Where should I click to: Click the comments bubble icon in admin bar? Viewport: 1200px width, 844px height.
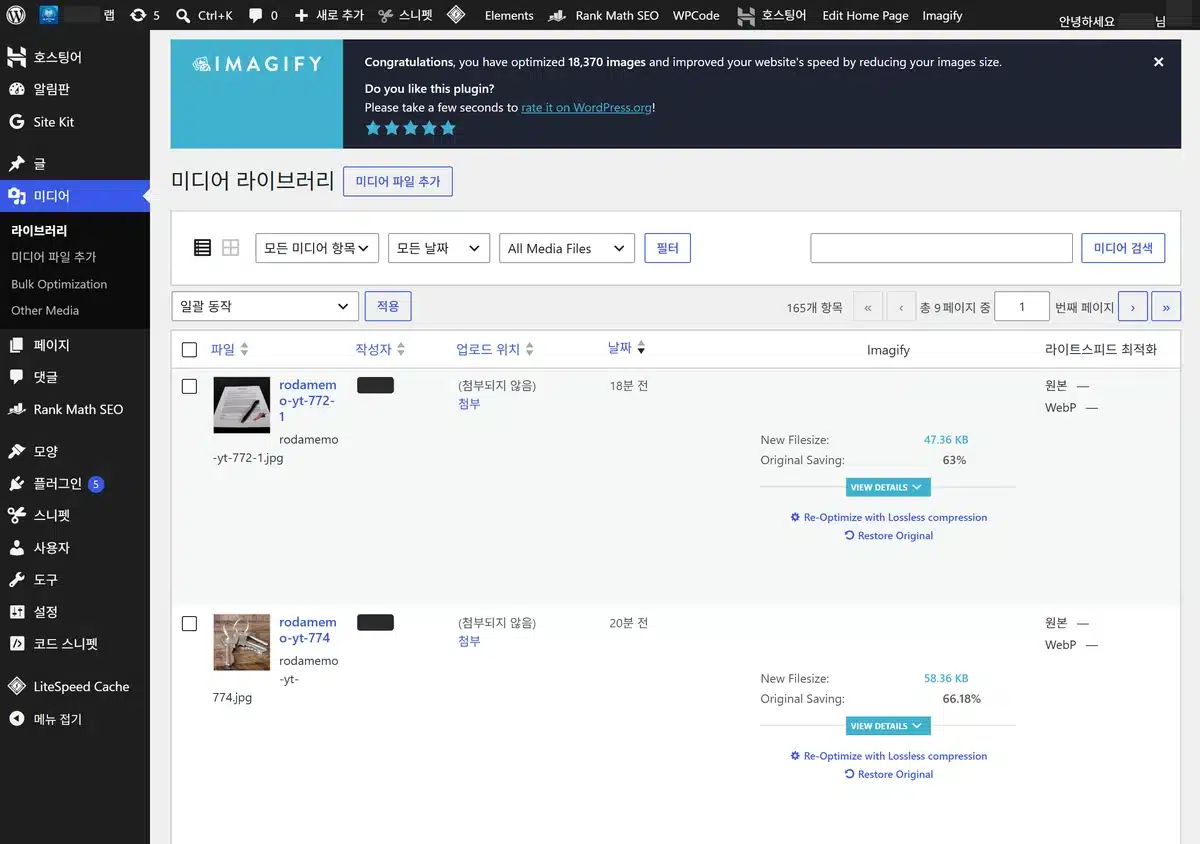(255, 16)
